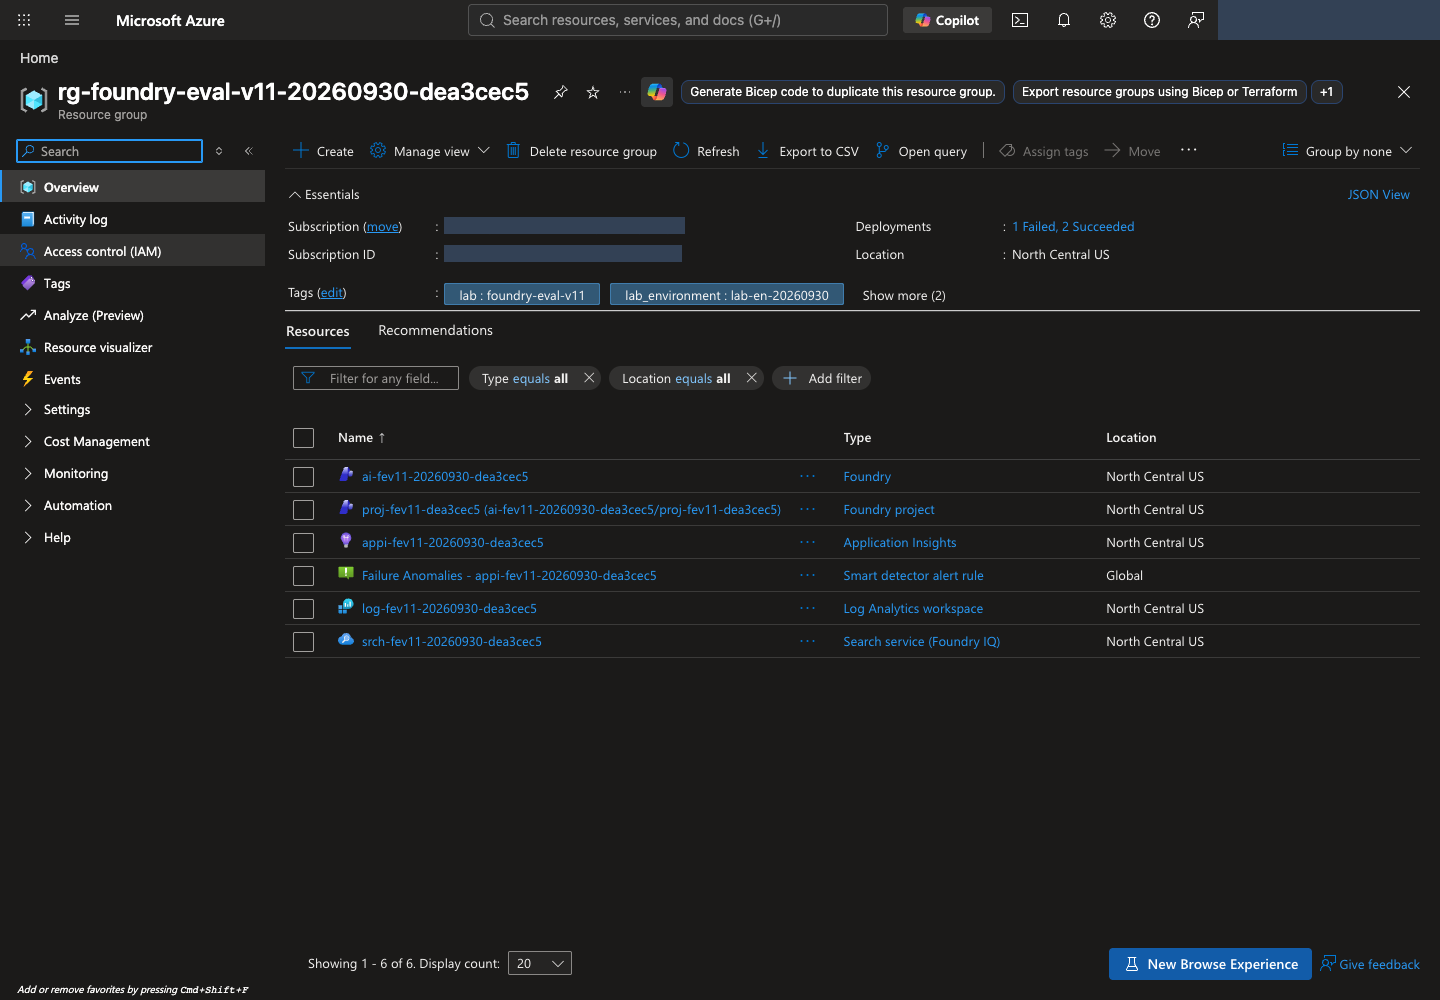Check the Failure Anomalies row checkbox
1440x1000 pixels.
304,576
